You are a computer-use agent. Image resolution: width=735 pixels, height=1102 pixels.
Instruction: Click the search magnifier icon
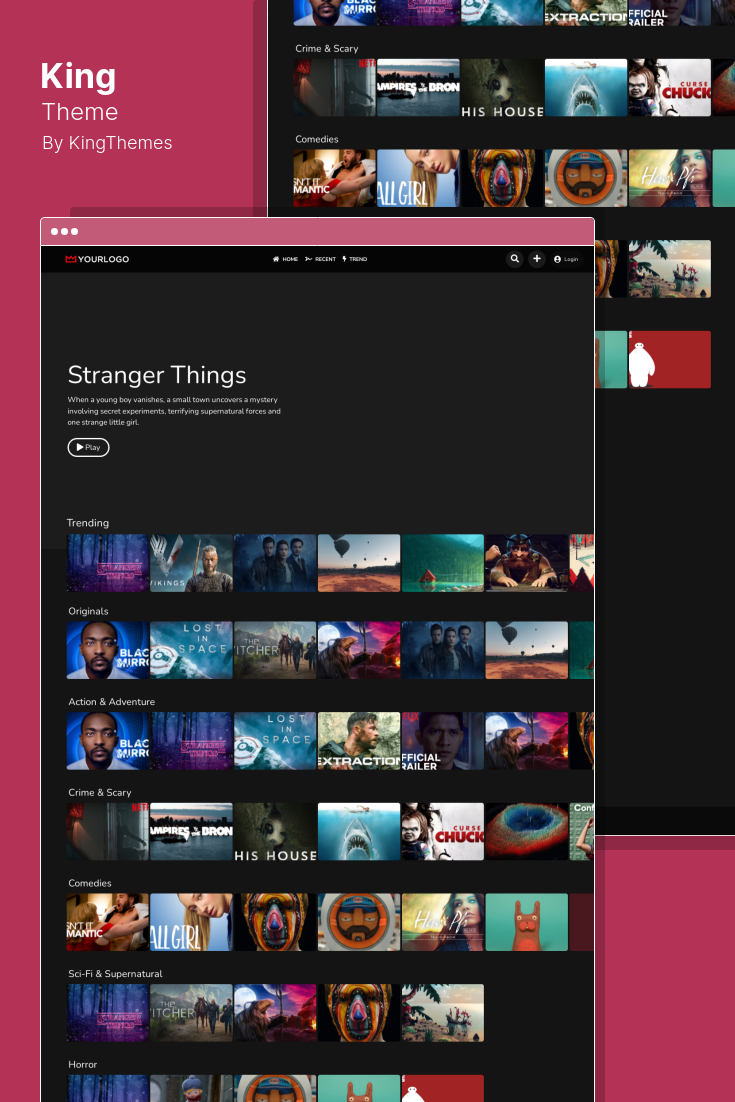point(515,259)
